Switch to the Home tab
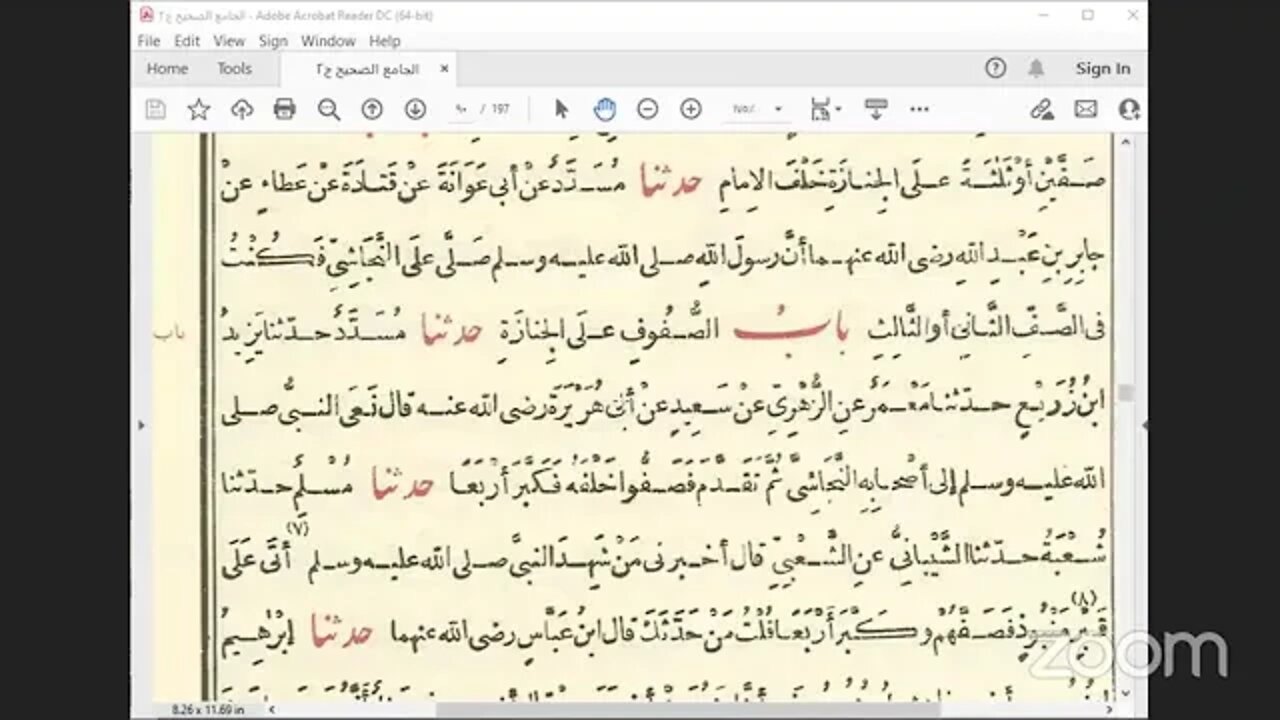Viewport: 1280px width, 720px height. (167, 68)
